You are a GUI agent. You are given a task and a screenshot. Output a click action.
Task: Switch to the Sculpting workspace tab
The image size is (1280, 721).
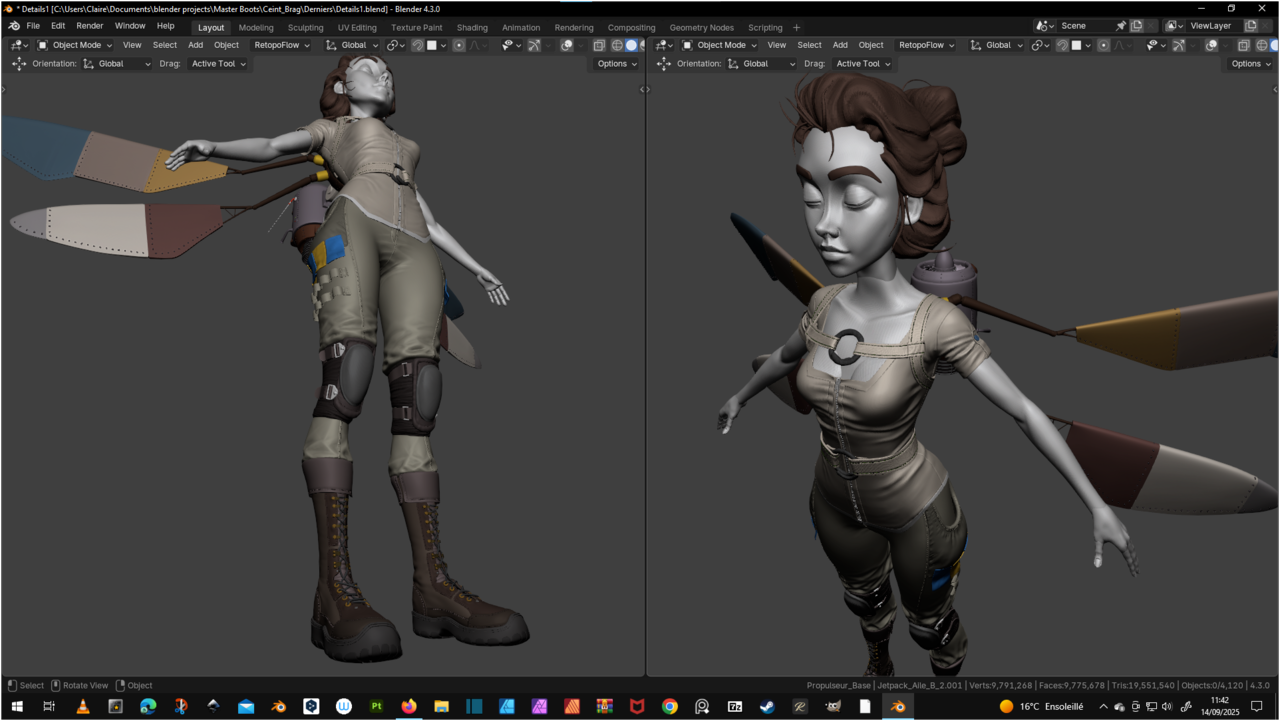305,27
